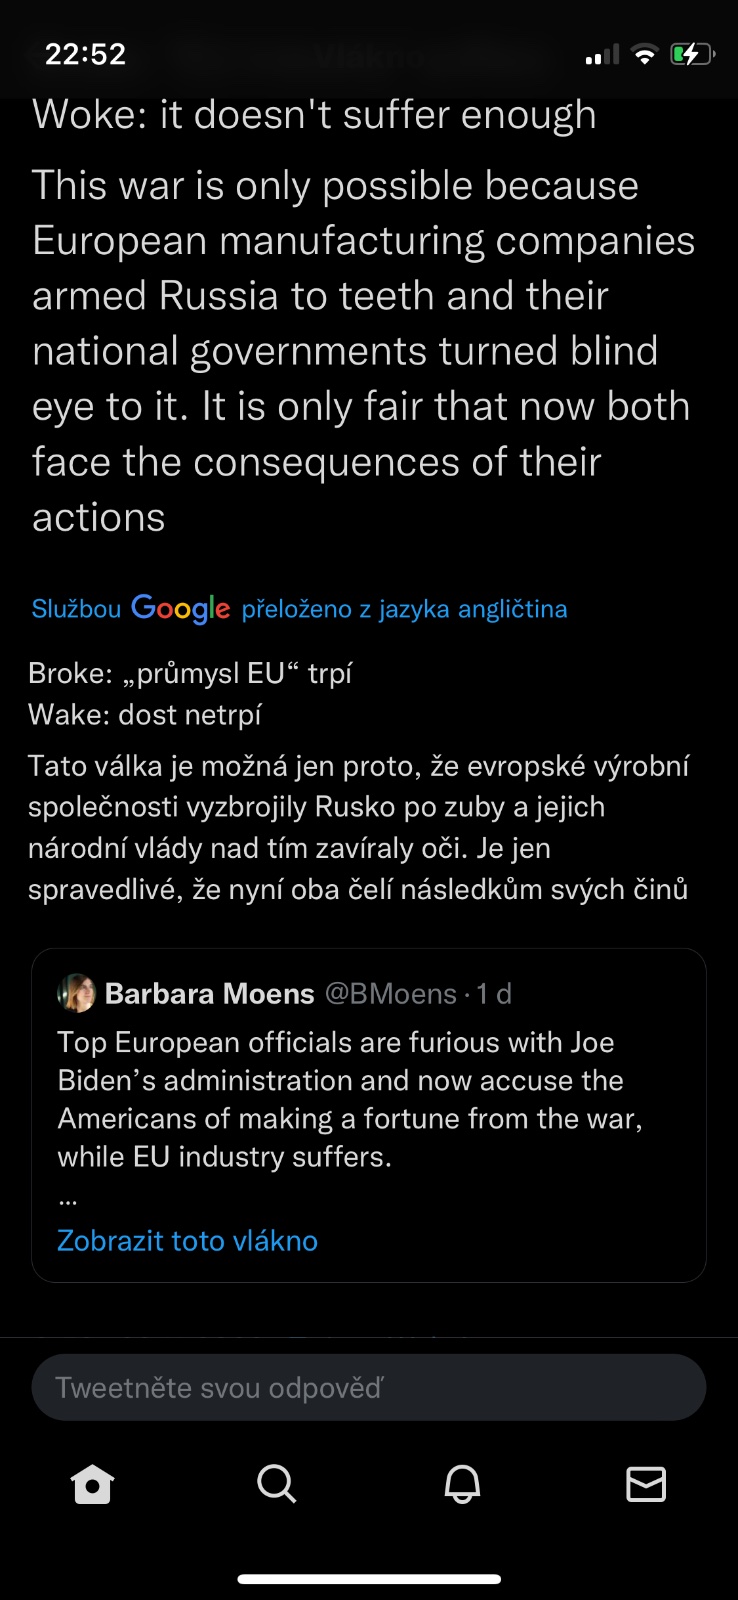This screenshot has height=1600, width=738.
Task: Tap Barbara Moens' profile avatar
Action: pos(77,993)
